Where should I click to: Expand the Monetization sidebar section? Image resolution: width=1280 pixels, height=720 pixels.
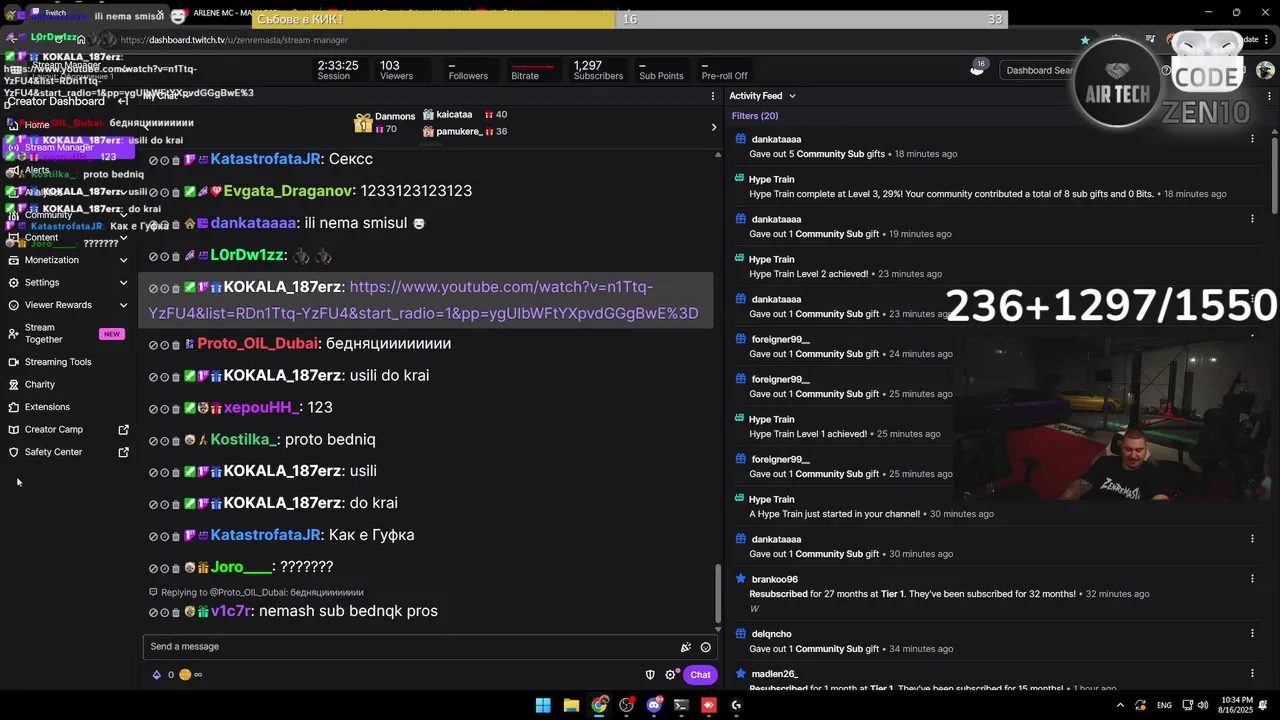pos(123,260)
